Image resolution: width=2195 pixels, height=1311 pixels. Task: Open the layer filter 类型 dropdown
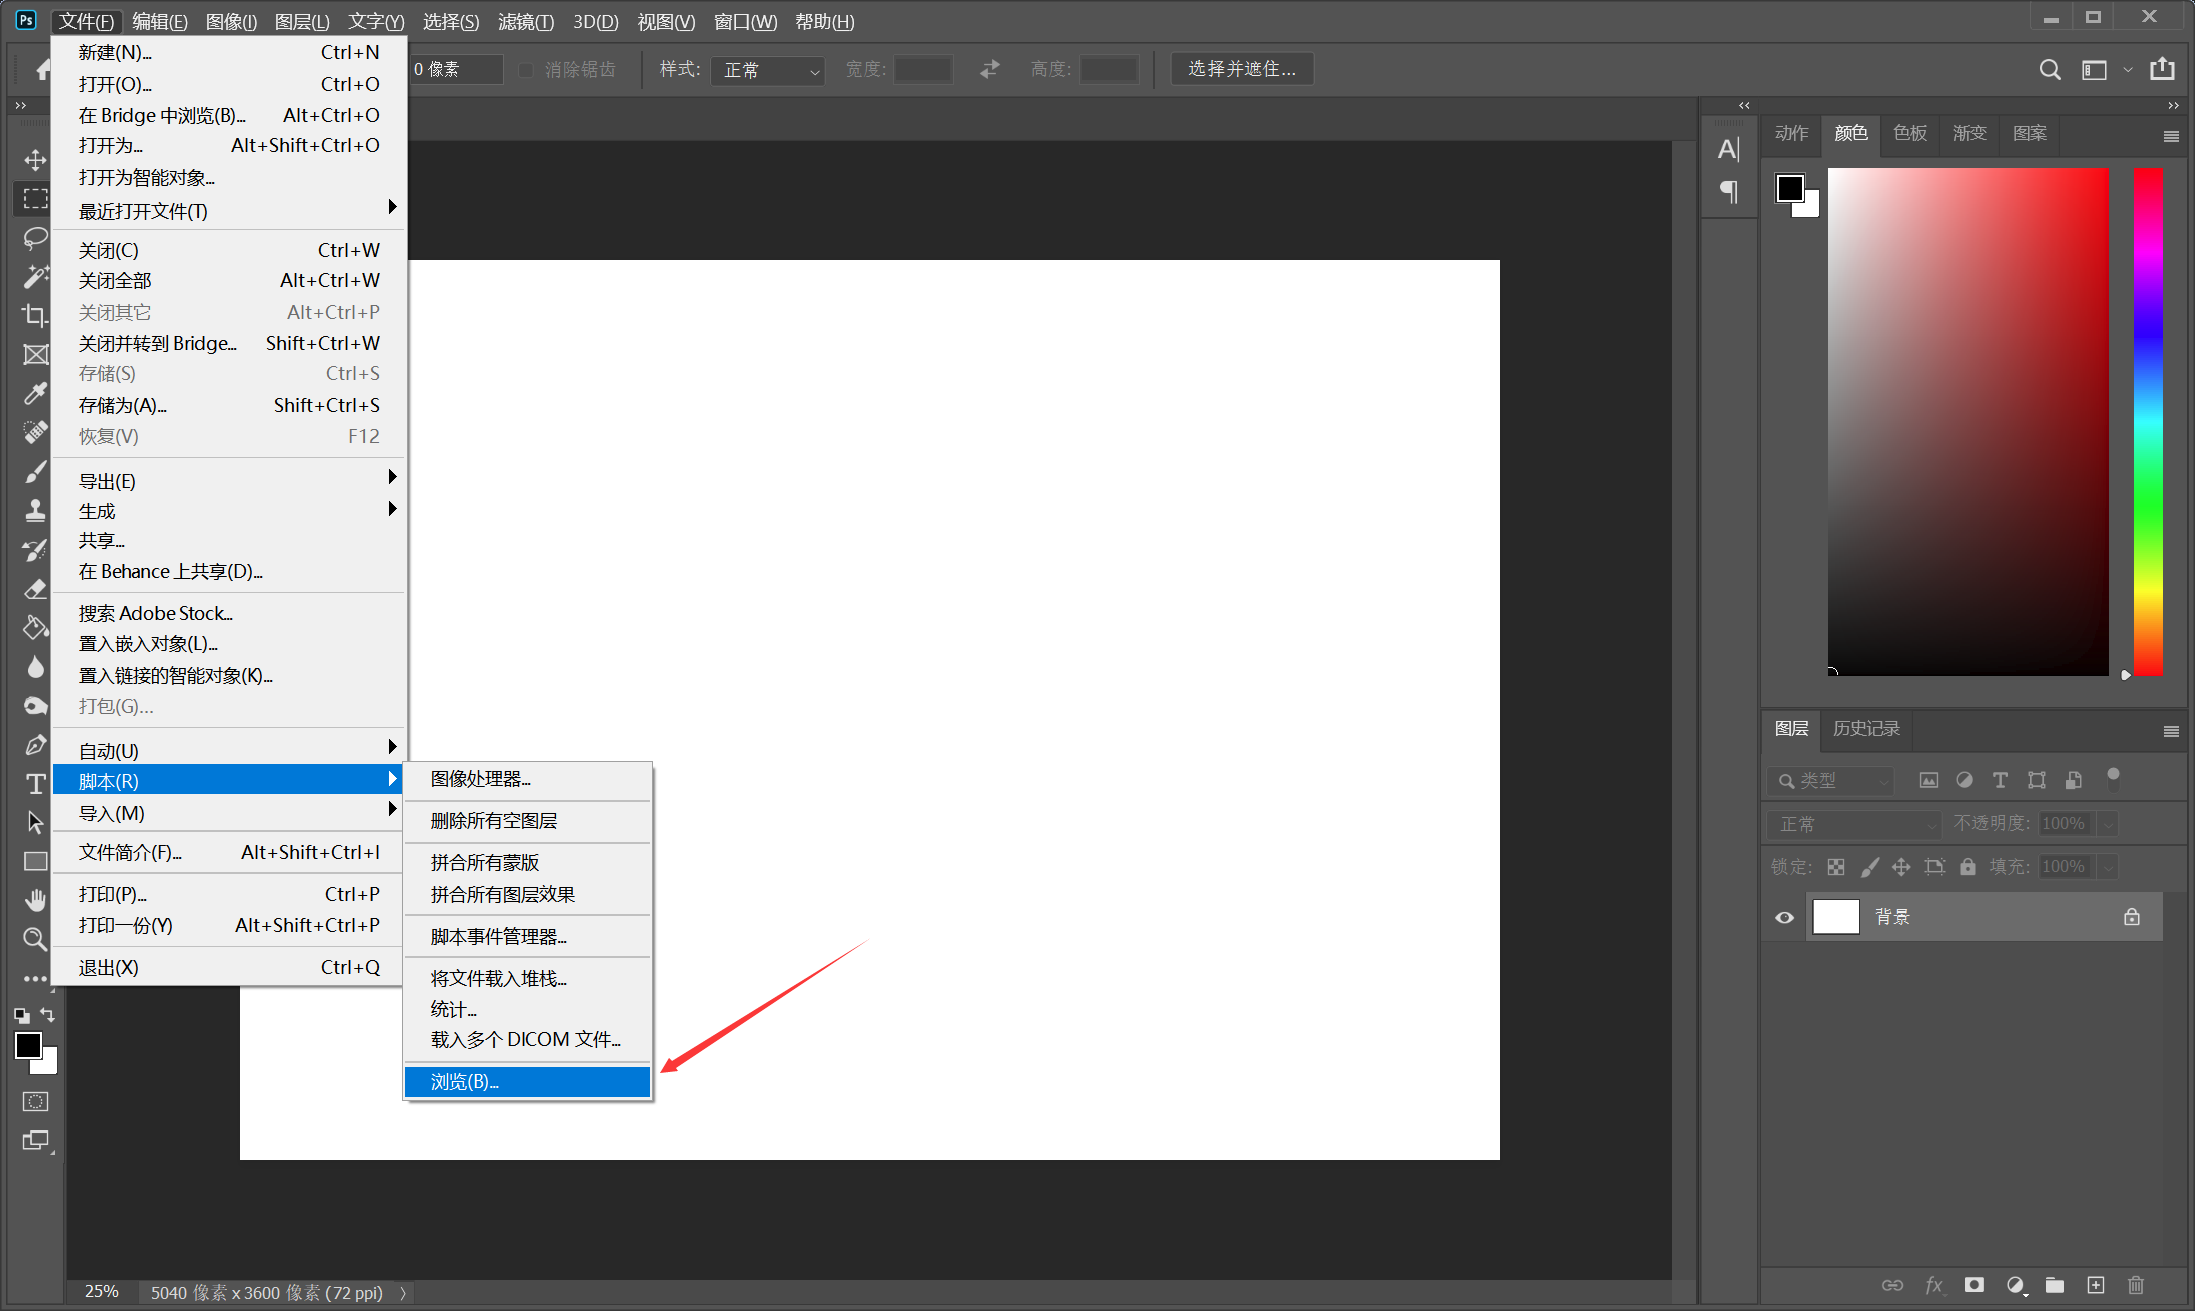point(1829,780)
